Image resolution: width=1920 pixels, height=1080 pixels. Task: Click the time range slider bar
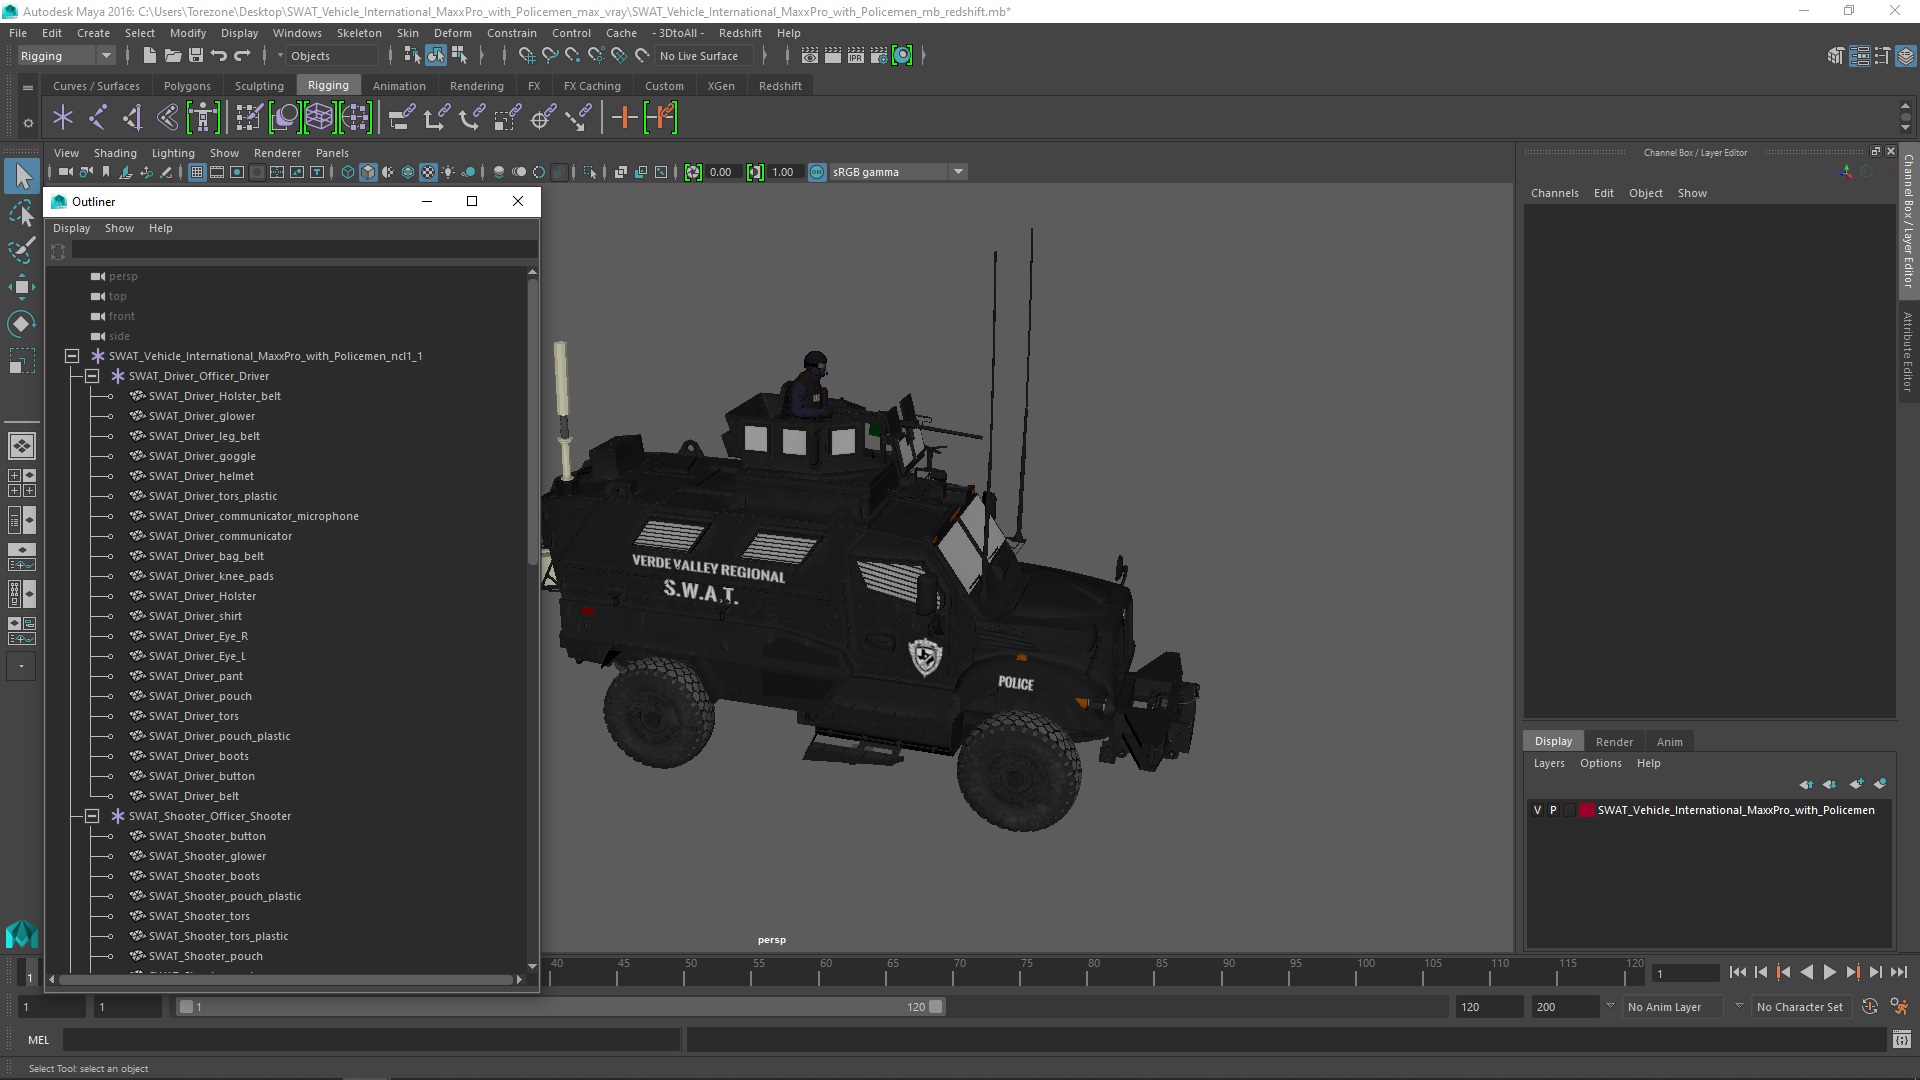pyautogui.click(x=560, y=1007)
